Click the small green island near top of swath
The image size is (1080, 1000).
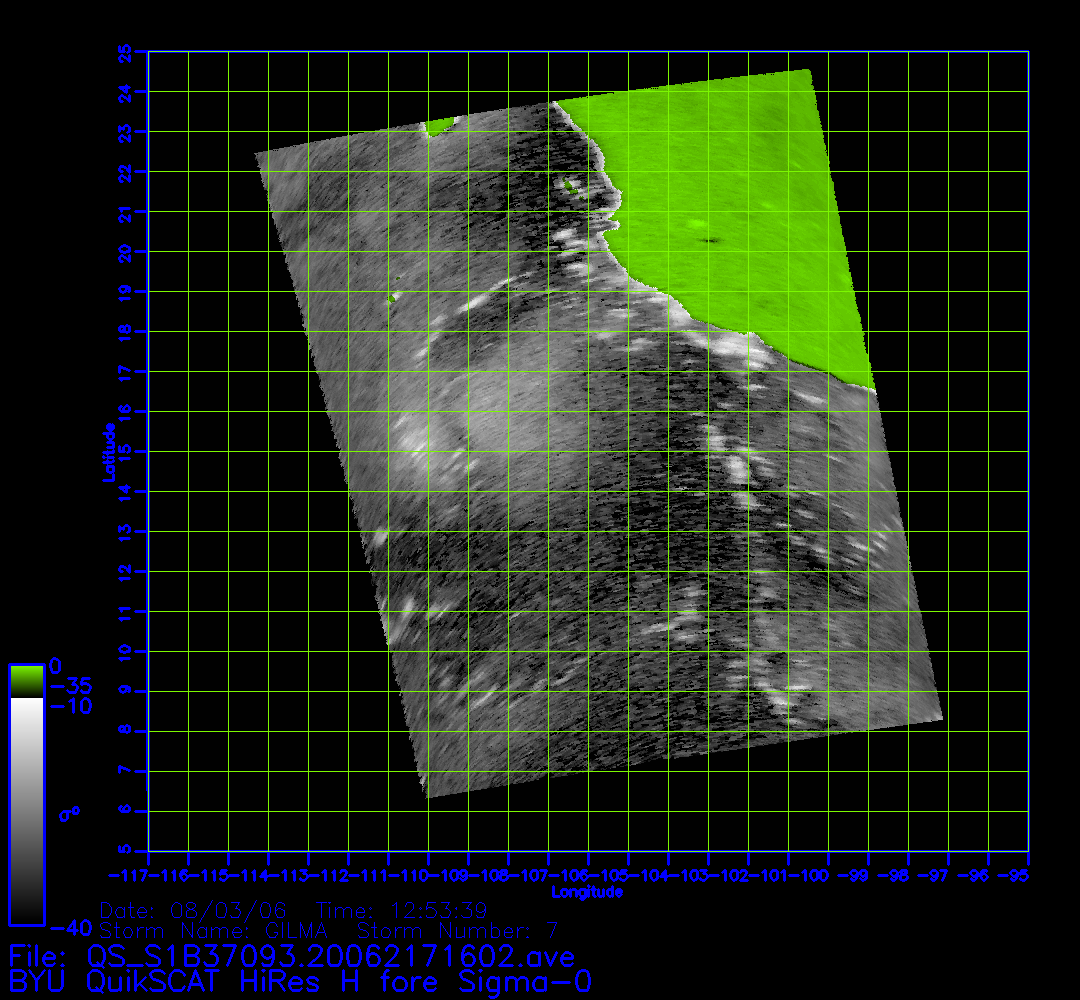pyautogui.click(x=437, y=127)
